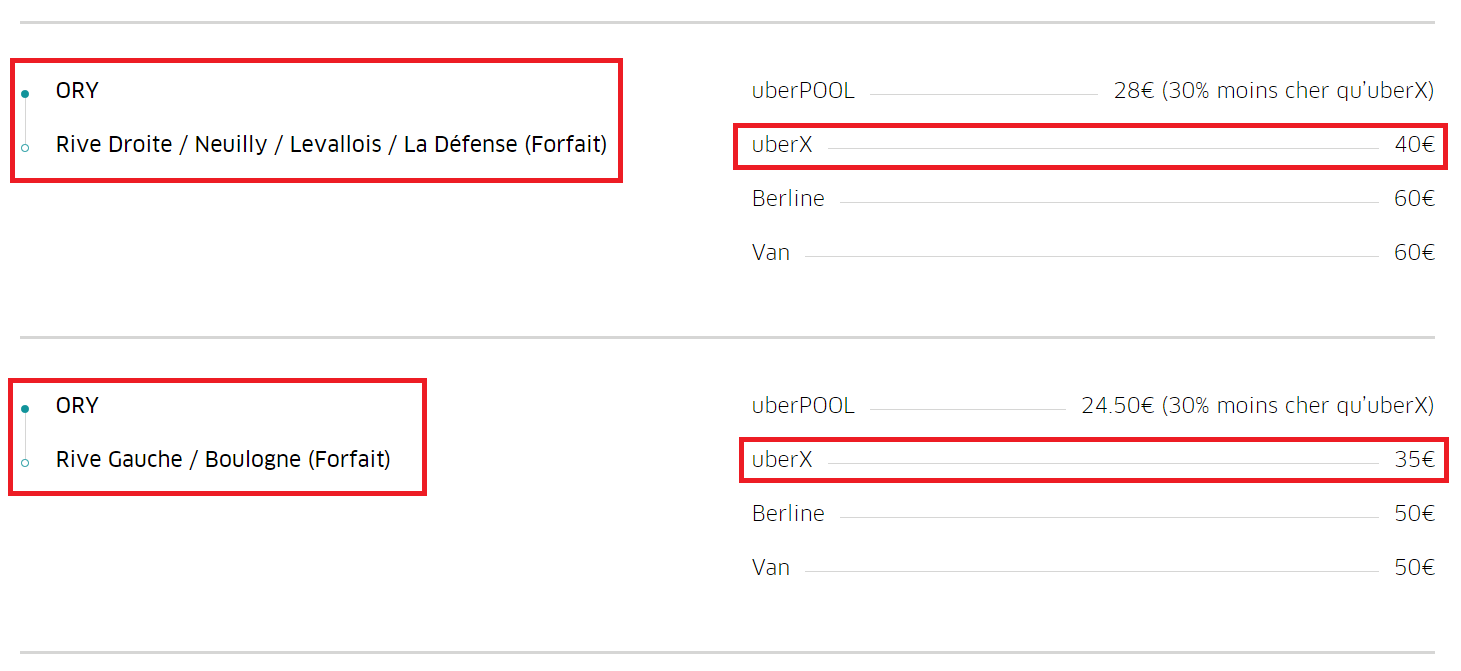Viewport: 1461px width, 671px height.
Task: Click the hollow dot beside Rive Droite
Action: (x=25, y=148)
